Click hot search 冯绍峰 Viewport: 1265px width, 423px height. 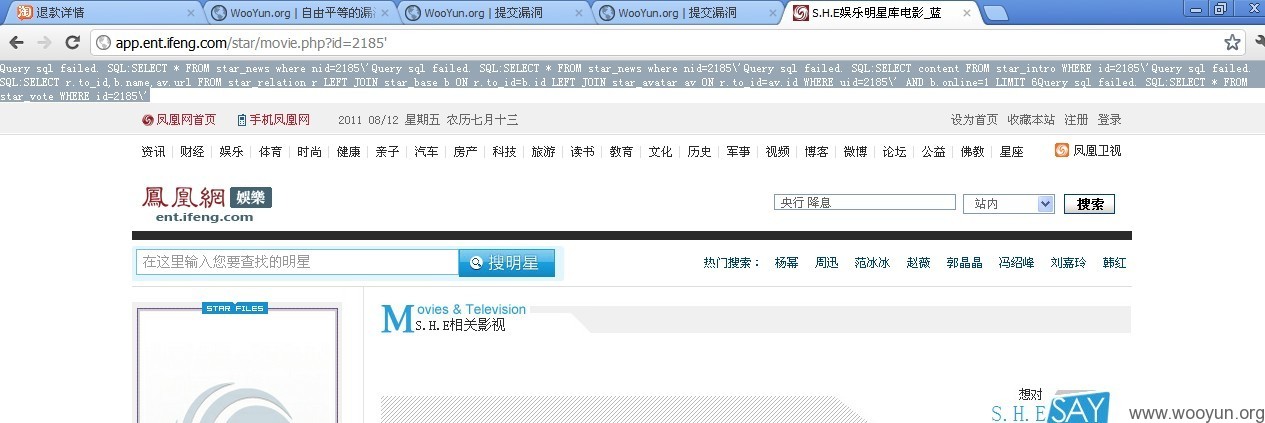(1016, 263)
